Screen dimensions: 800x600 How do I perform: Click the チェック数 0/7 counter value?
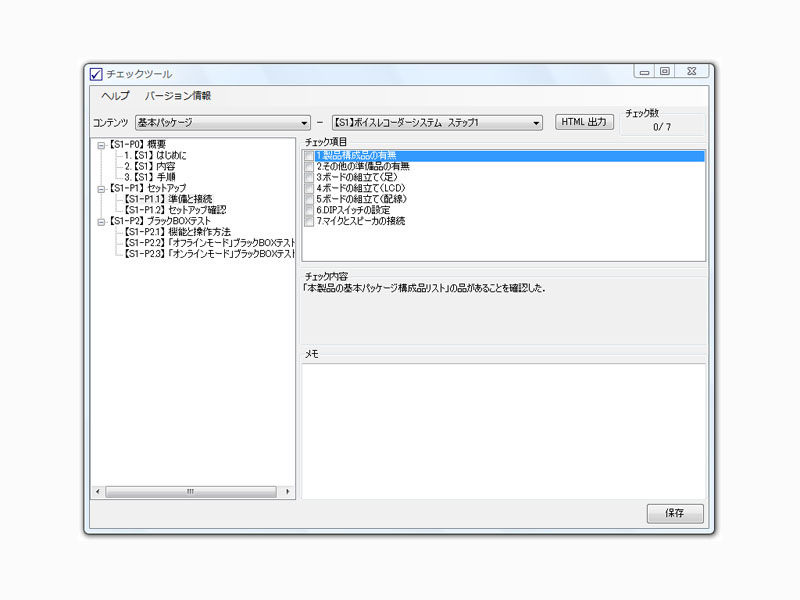point(662,127)
